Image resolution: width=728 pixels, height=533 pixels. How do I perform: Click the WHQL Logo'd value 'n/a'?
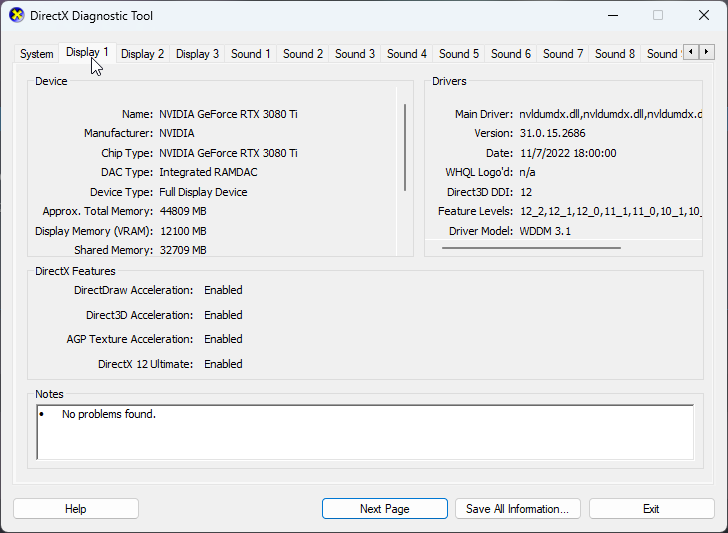click(527, 172)
